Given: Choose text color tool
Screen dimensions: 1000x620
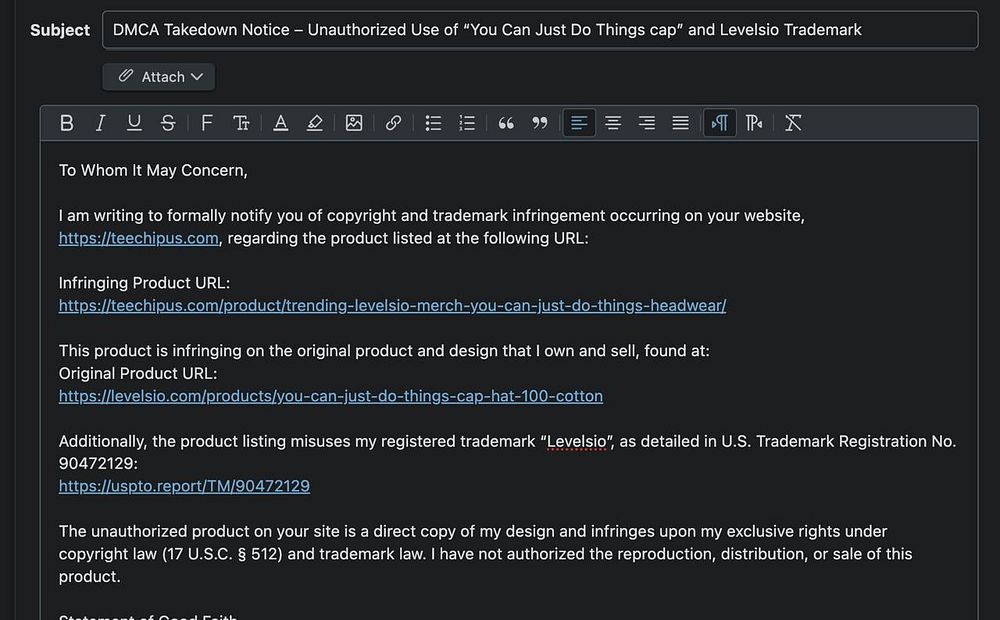Looking at the screenshot, I should click(x=281, y=123).
